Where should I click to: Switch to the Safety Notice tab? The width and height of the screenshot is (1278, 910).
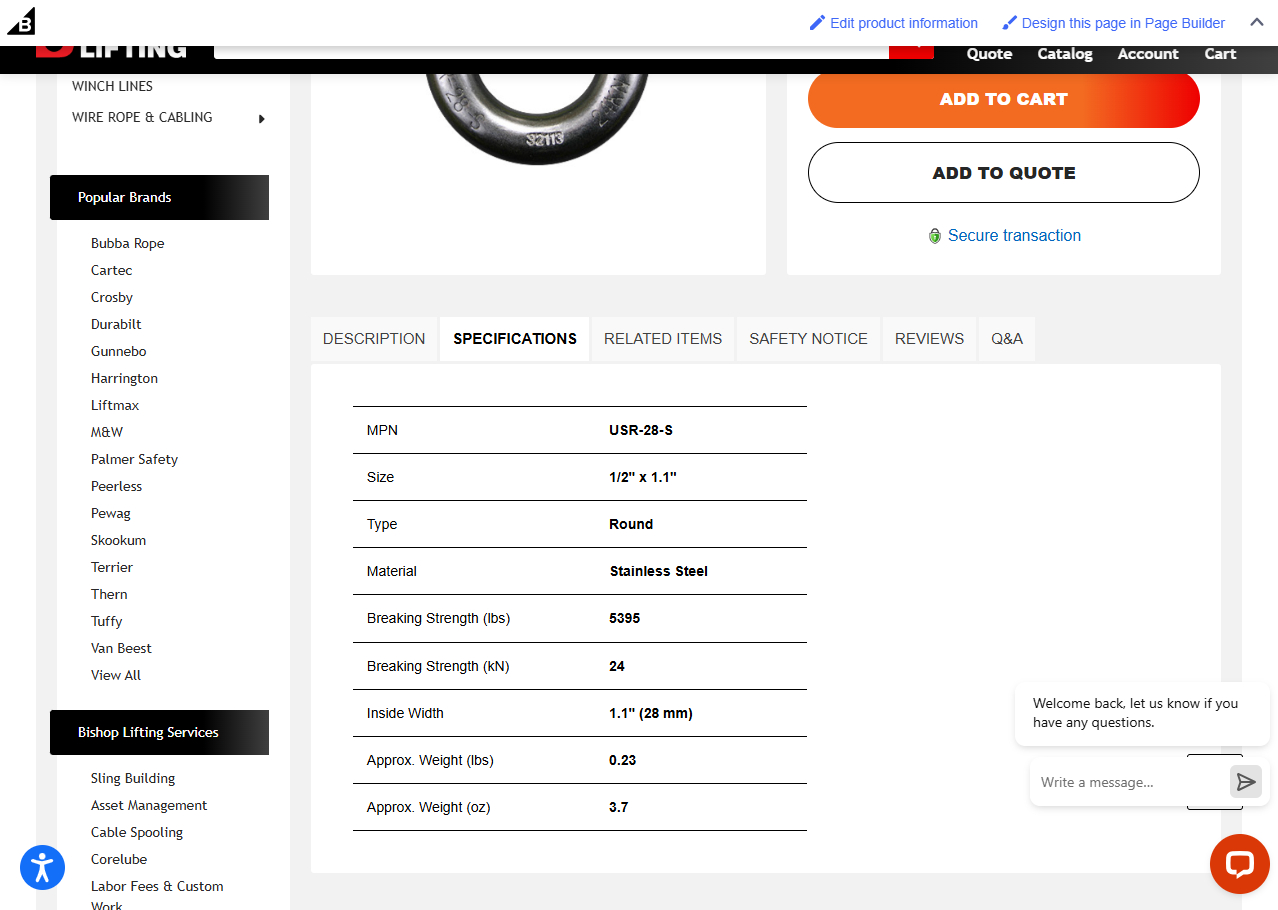point(808,339)
